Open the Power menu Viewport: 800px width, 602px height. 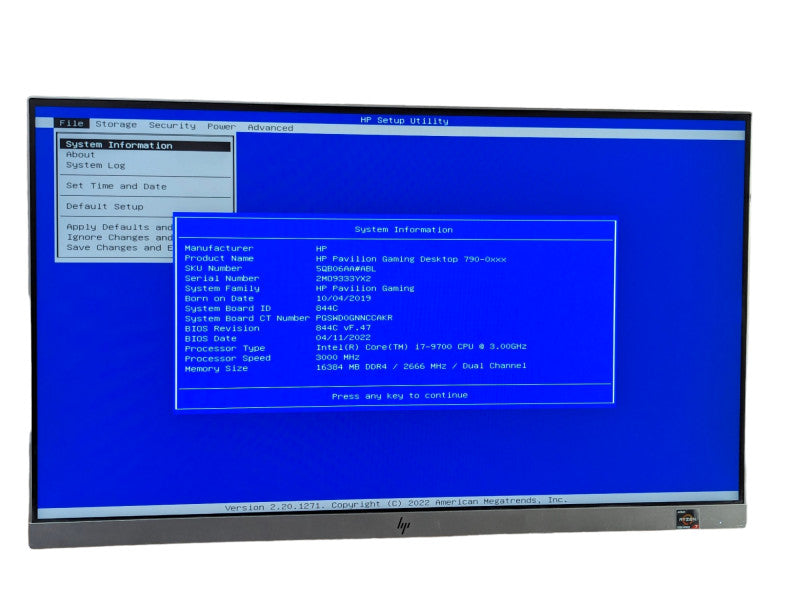click(221, 127)
